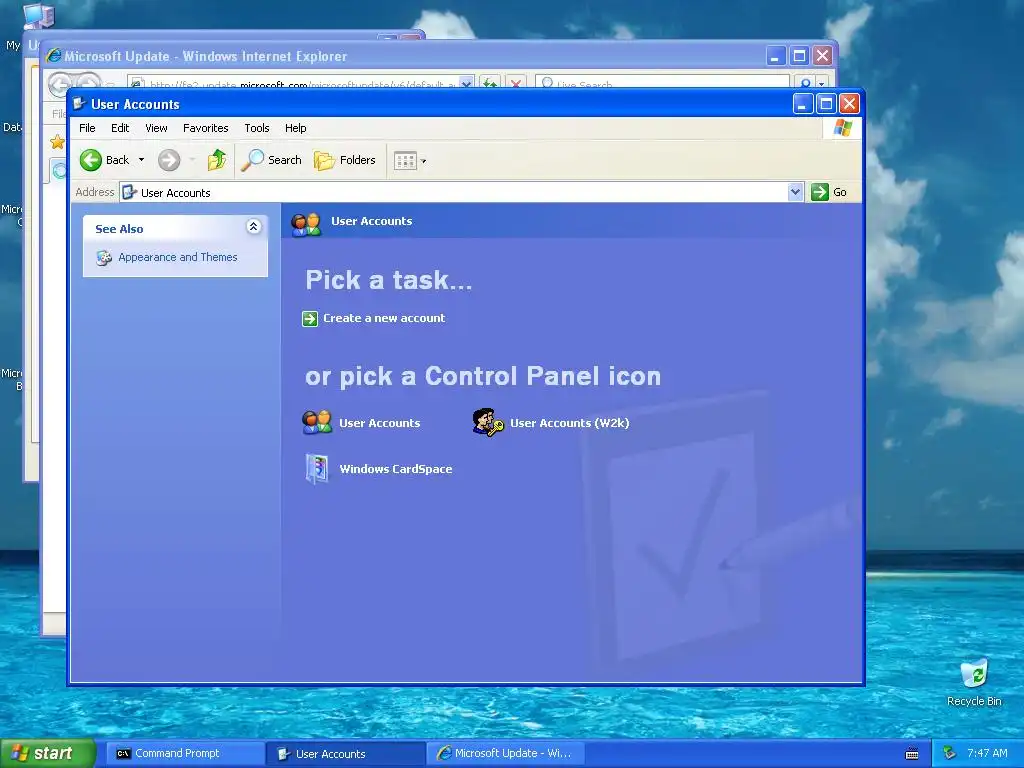Viewport: 1024px width, 768px height.
Task: Click Create a new account
Action: [x=384, y=318]
